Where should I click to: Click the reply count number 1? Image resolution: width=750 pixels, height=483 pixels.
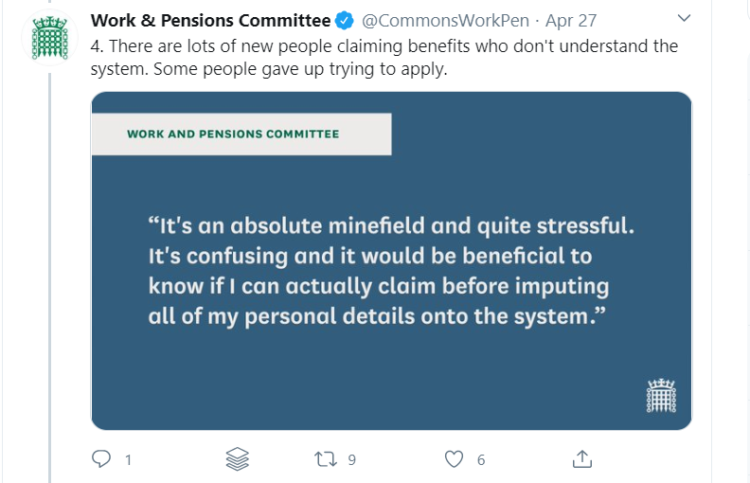[x=128, y=460]
